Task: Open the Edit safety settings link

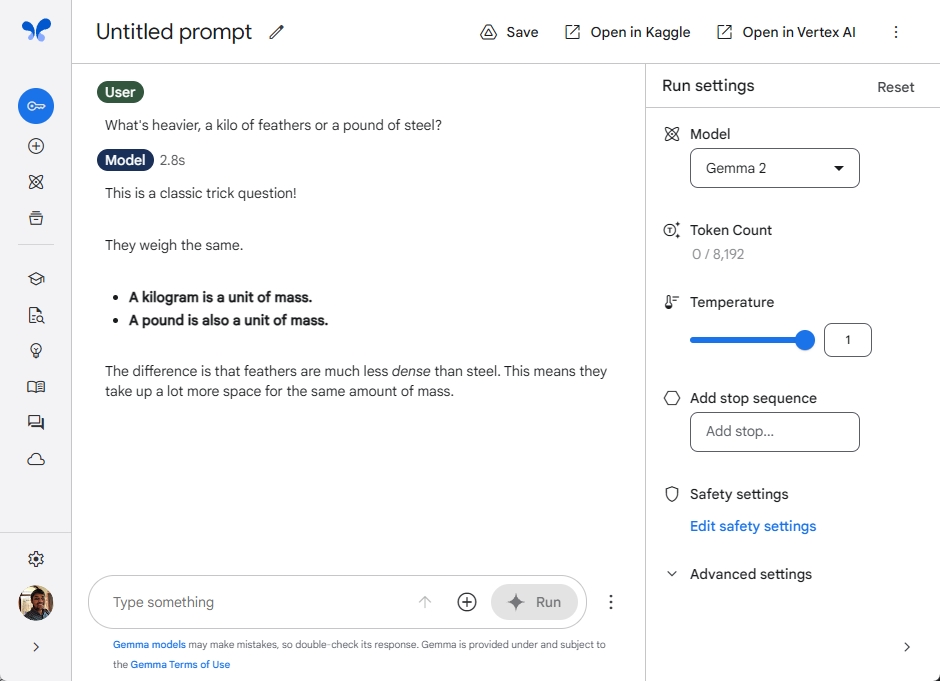Action: pyautogui.click(x=753, y=526)
